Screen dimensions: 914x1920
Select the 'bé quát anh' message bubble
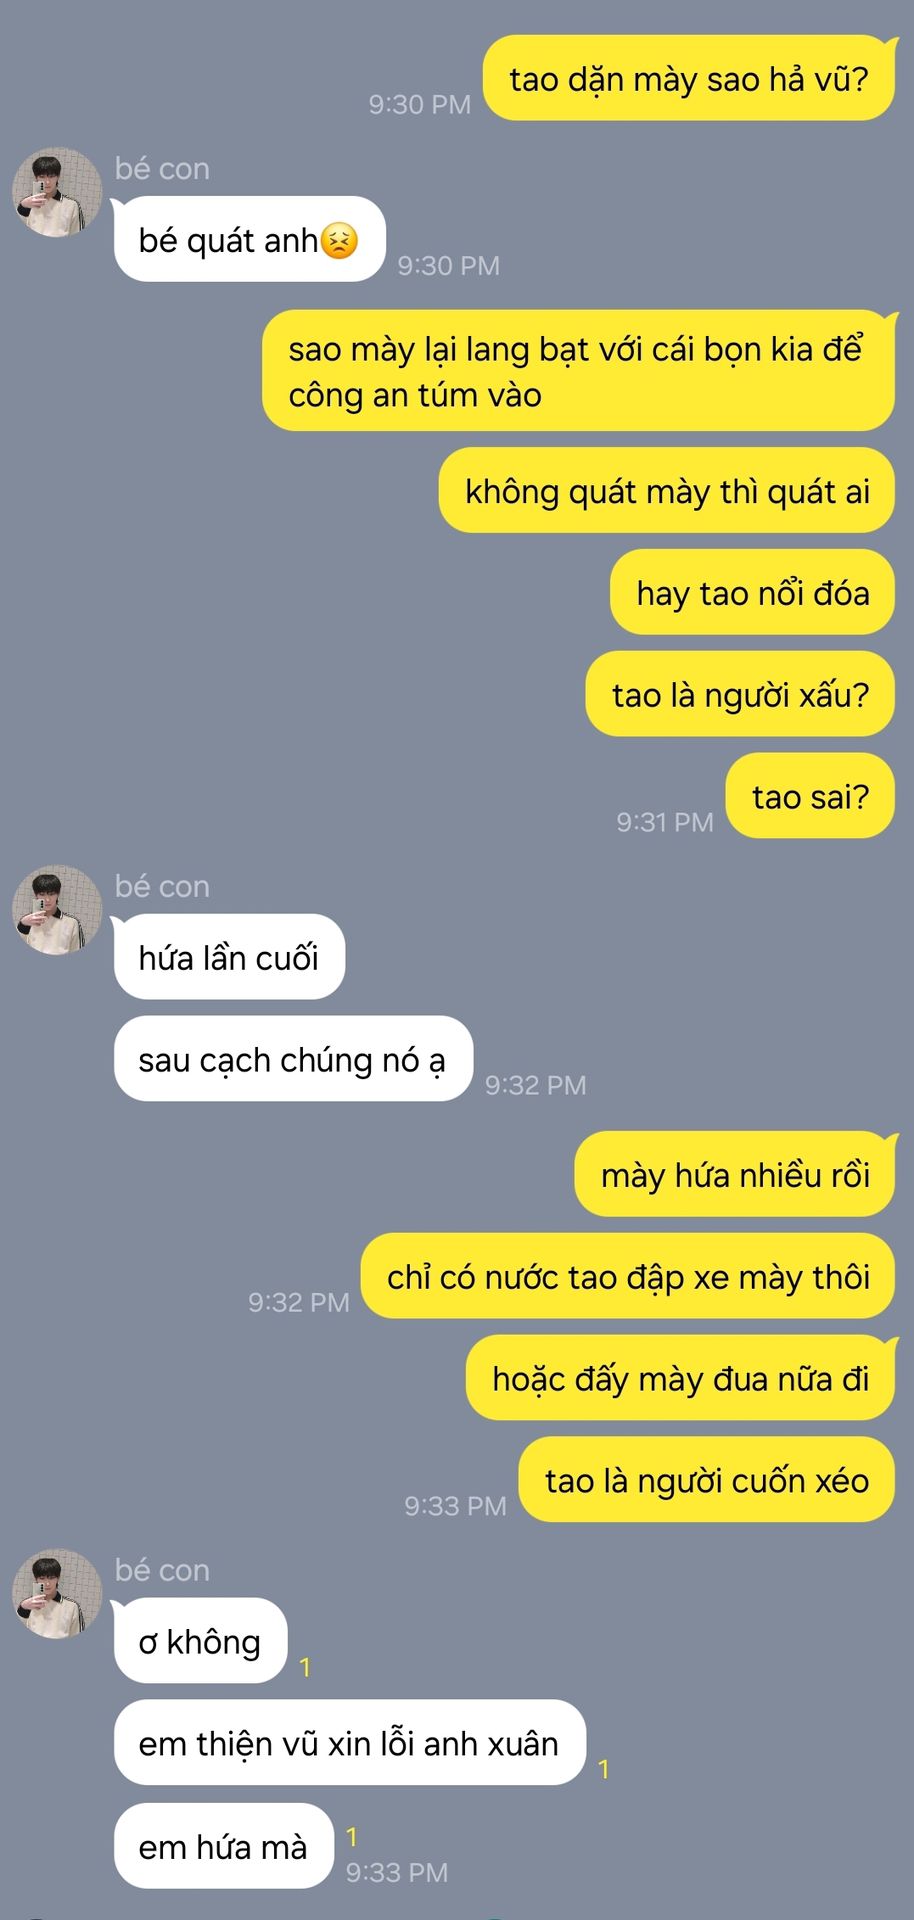click(x=250, y=239)
